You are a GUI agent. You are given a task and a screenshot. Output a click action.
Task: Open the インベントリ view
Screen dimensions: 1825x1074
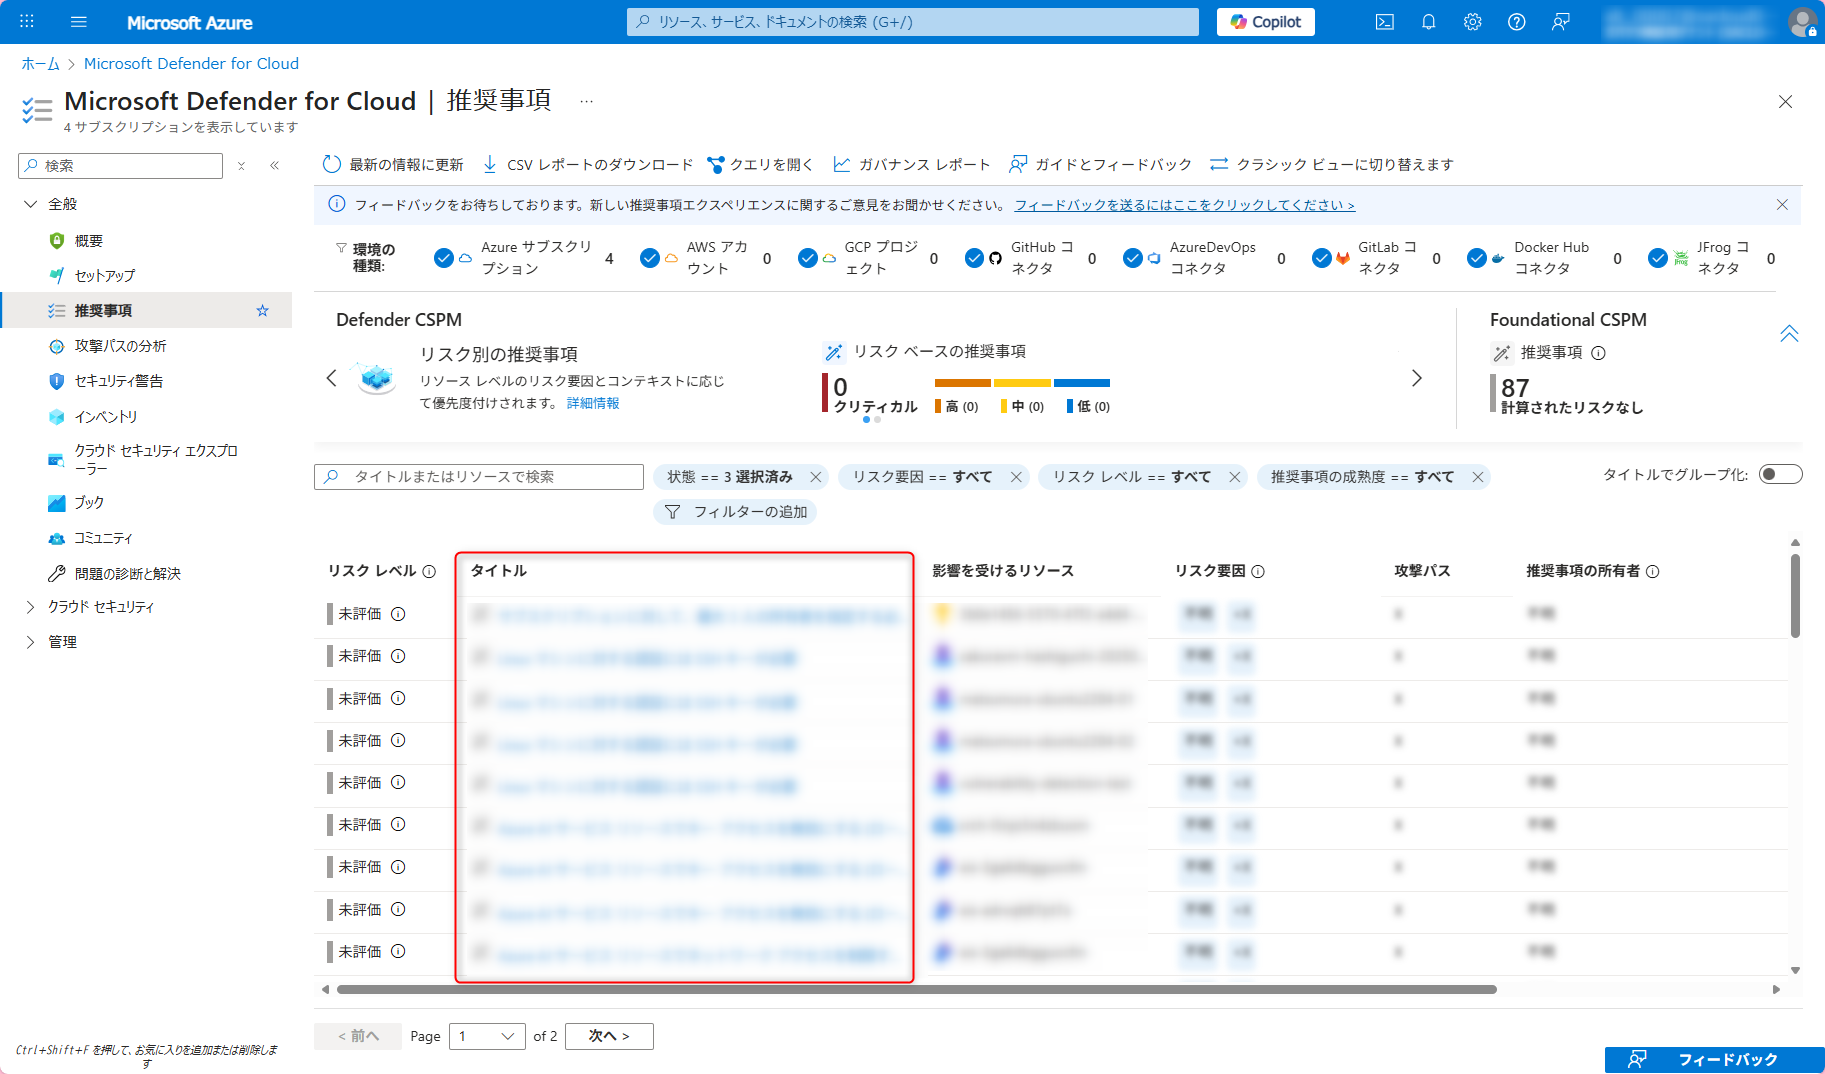[x=106, y=416]
